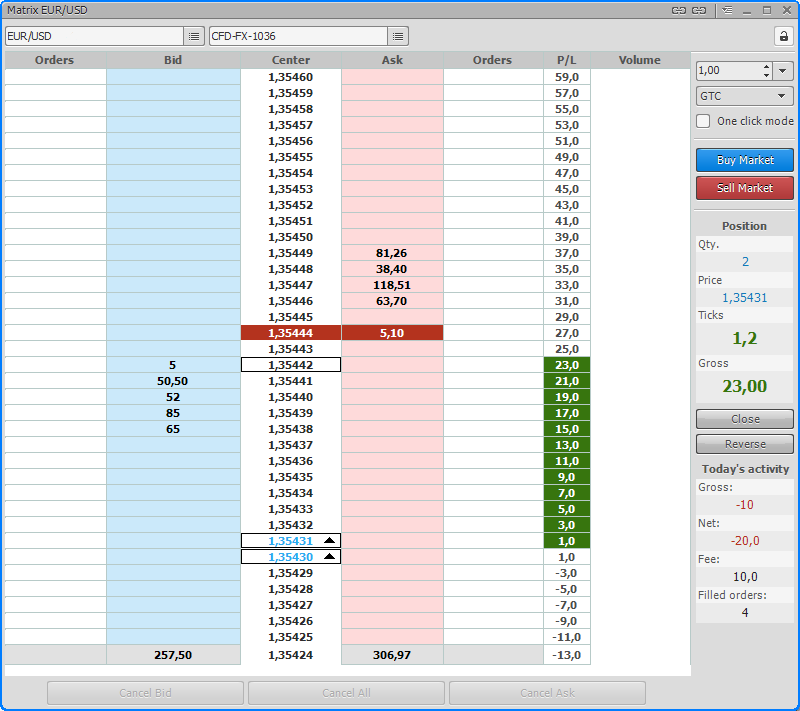Click the Reverse position button

745,444
